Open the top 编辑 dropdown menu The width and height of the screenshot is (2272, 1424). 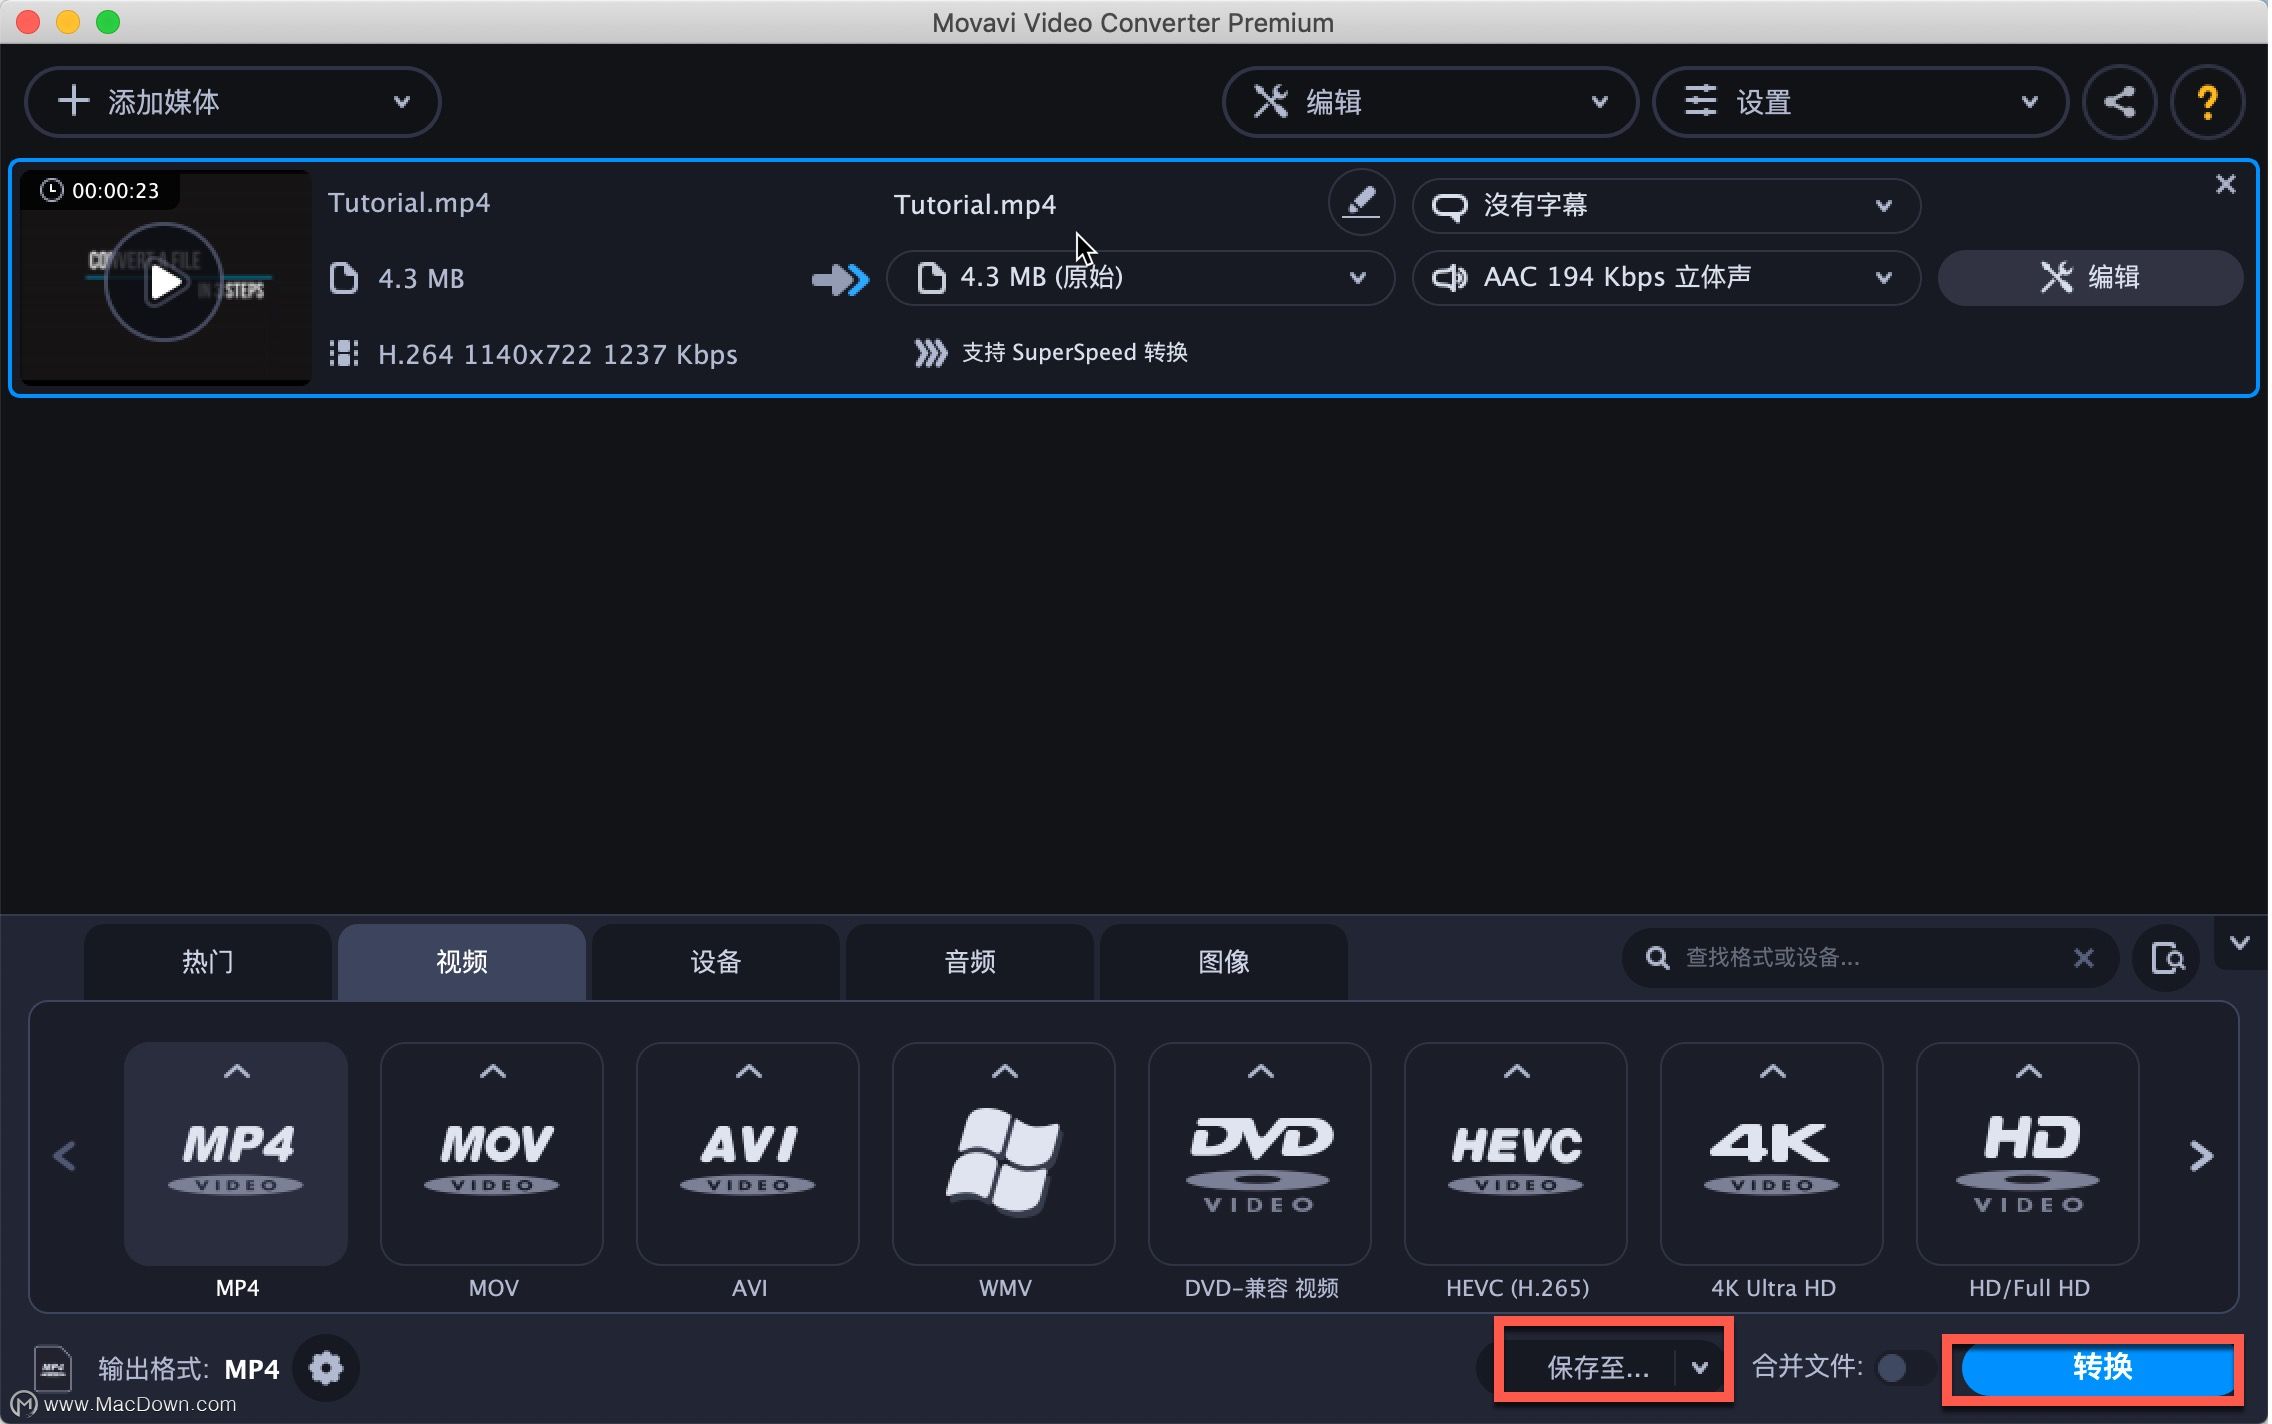(1430, 102)
